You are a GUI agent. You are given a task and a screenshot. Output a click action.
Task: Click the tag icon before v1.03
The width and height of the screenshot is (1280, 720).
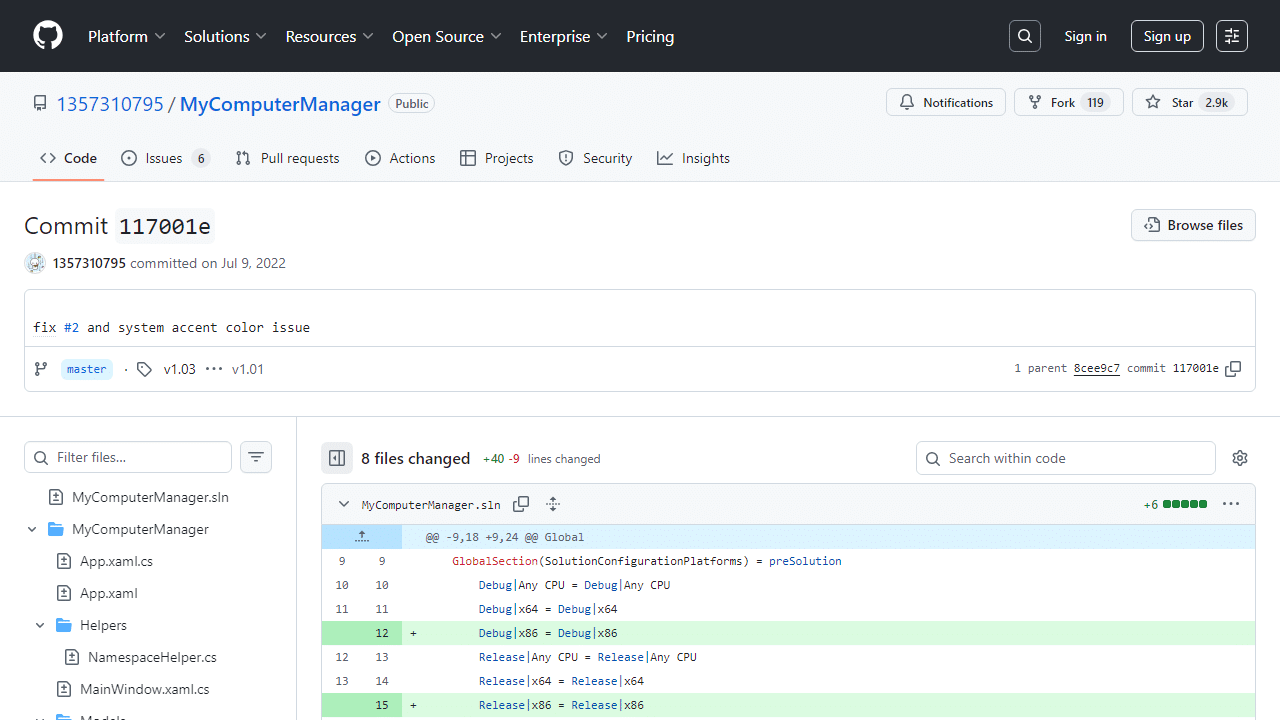pyautogui.click(x=145, y=369)
